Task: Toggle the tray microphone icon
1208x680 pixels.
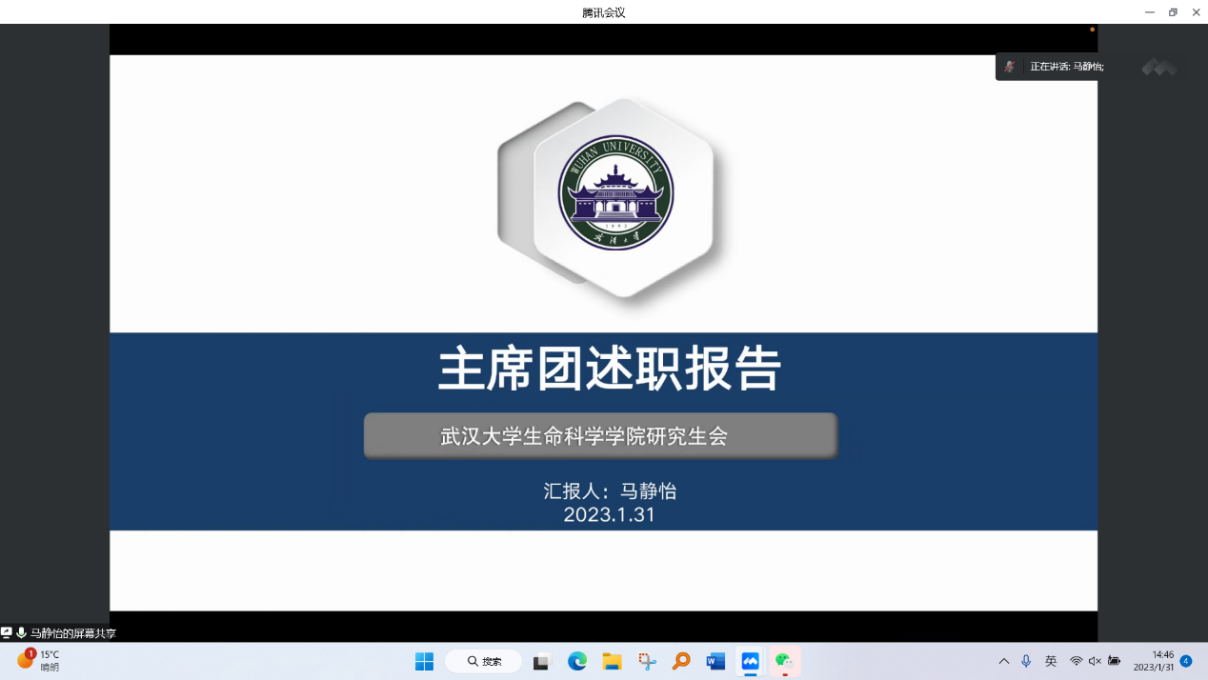Action: coord(1026,661)
